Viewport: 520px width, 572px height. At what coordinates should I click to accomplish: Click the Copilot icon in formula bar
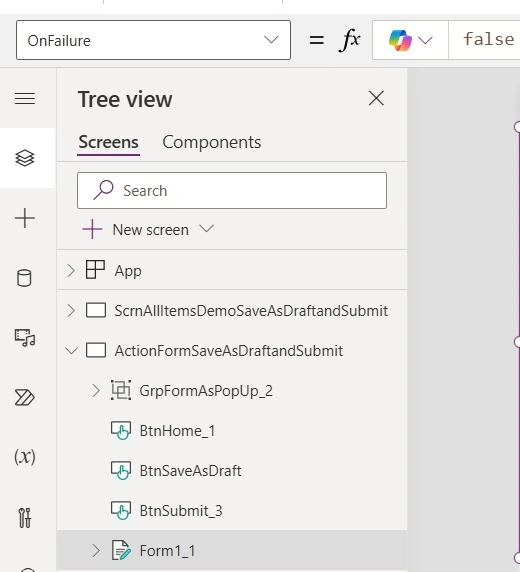click(x=400, y=40)
